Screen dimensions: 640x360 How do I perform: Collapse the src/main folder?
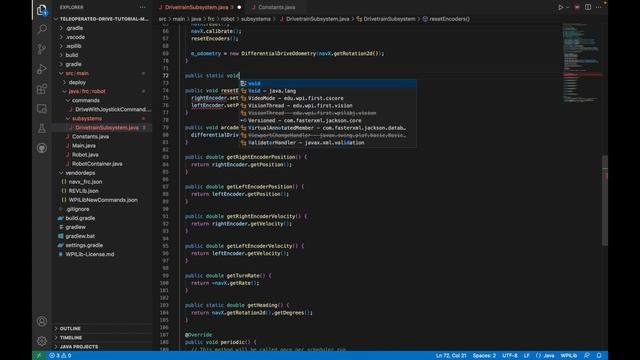pyautogui.click(x=62, y=73)
